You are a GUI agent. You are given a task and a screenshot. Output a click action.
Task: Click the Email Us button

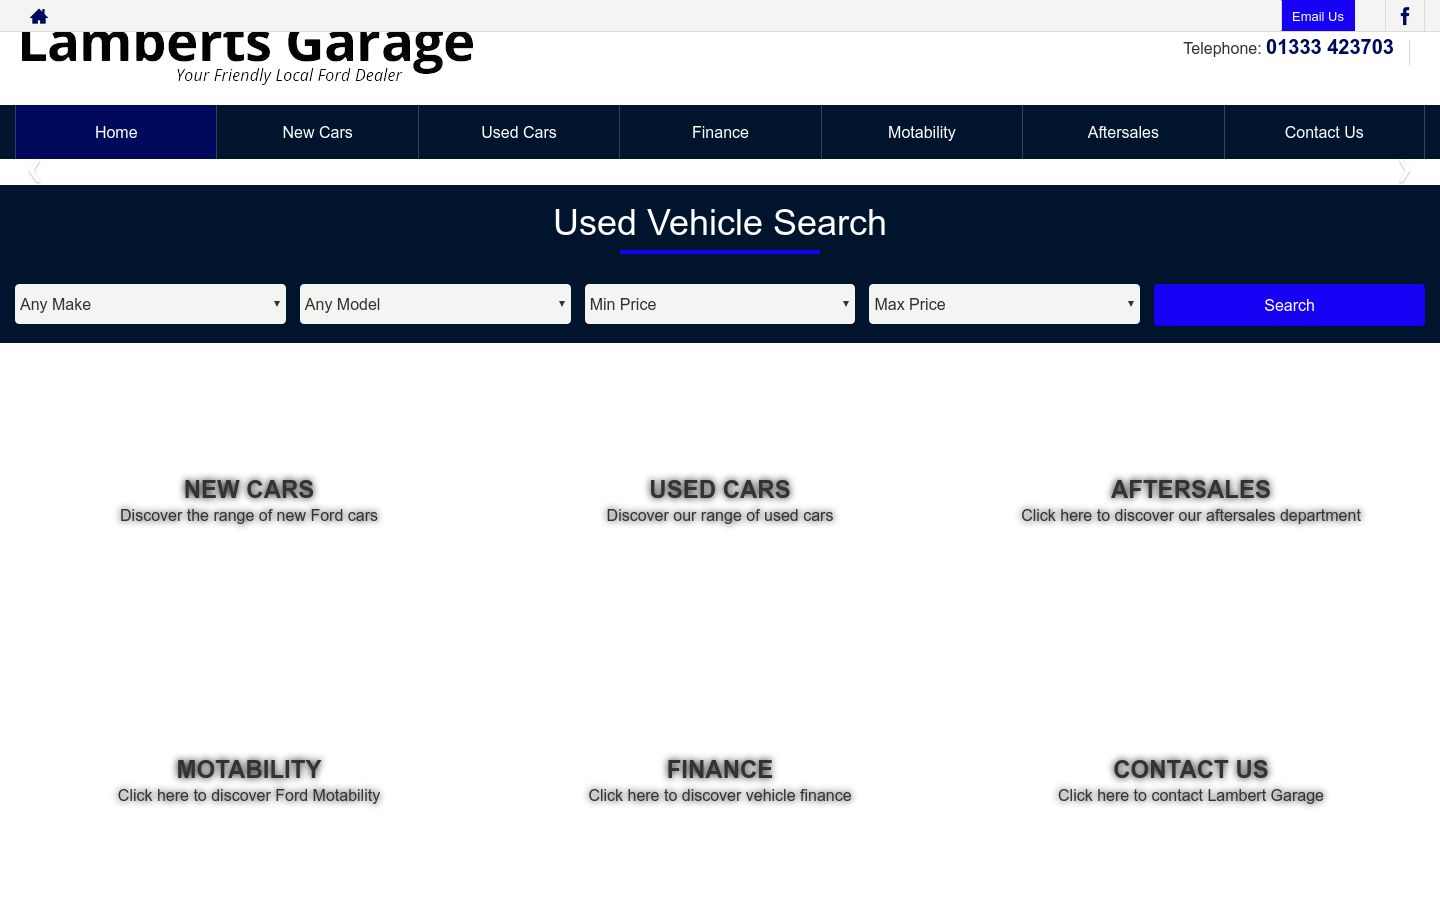(x=1318, y=16)
